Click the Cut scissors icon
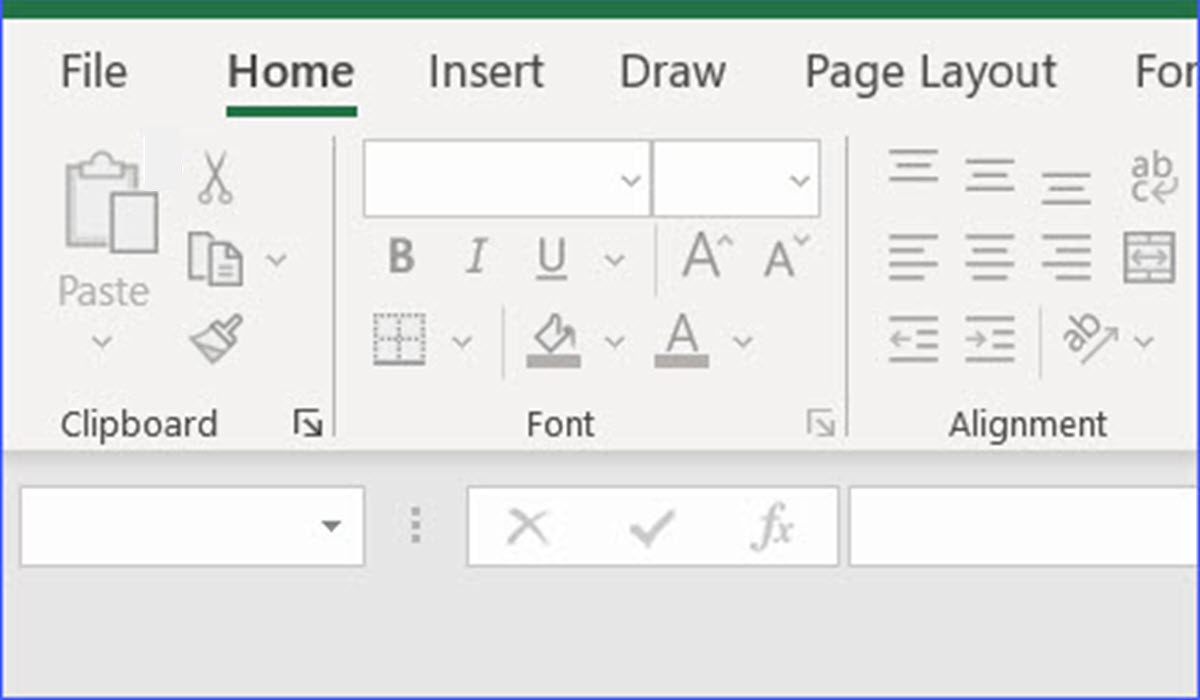This screenshot has width=1200, height=700. pyautogui.click(x=214, y=178)
